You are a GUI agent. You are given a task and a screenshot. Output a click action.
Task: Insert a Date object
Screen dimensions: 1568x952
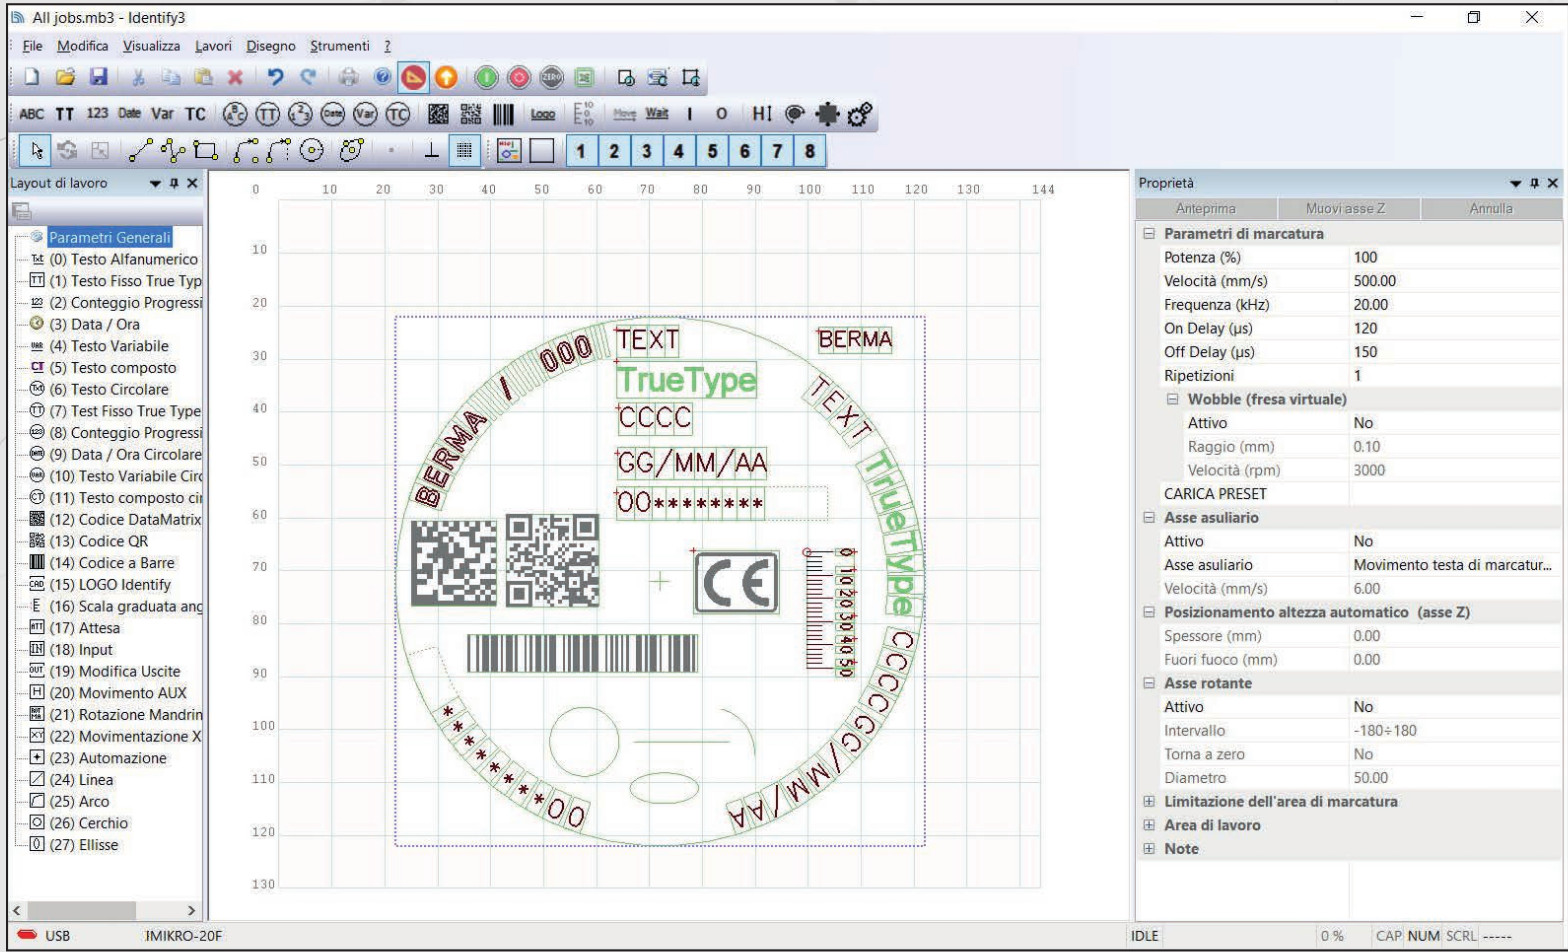pos(129,114)
